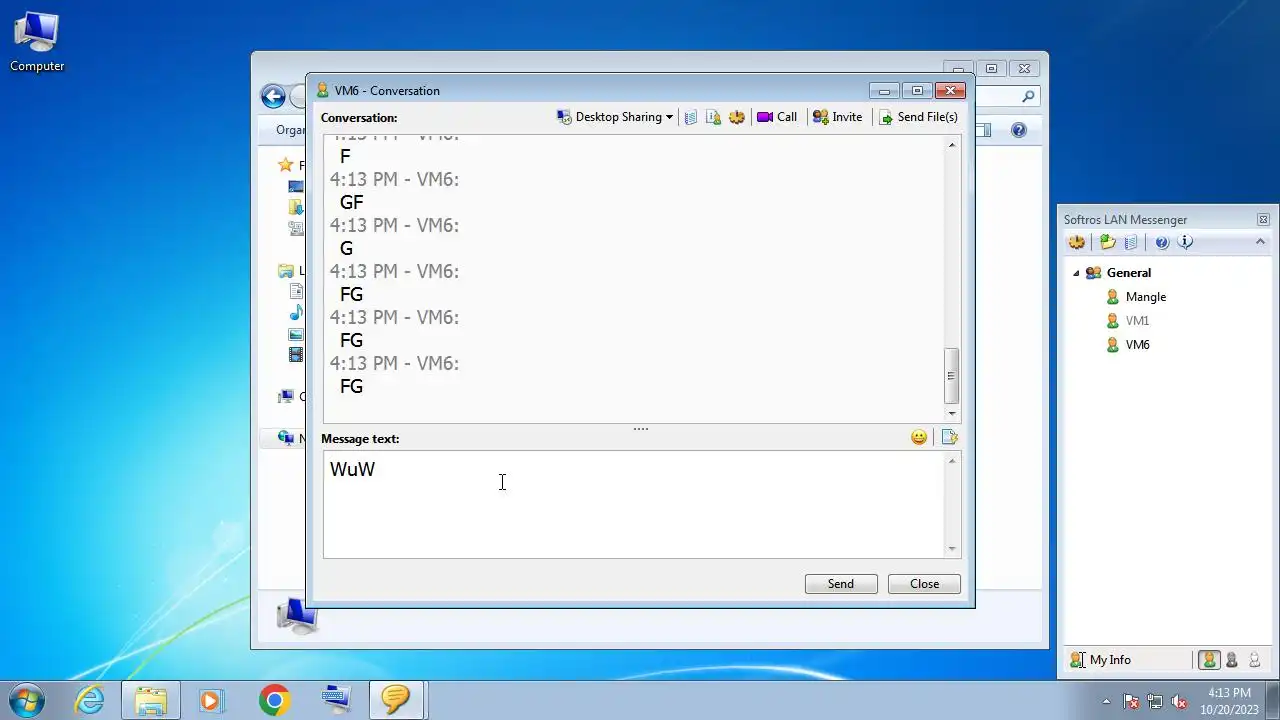Open the quick message templates icon beside smiley
Viewport: 1280px width, 720px height.
949,437
